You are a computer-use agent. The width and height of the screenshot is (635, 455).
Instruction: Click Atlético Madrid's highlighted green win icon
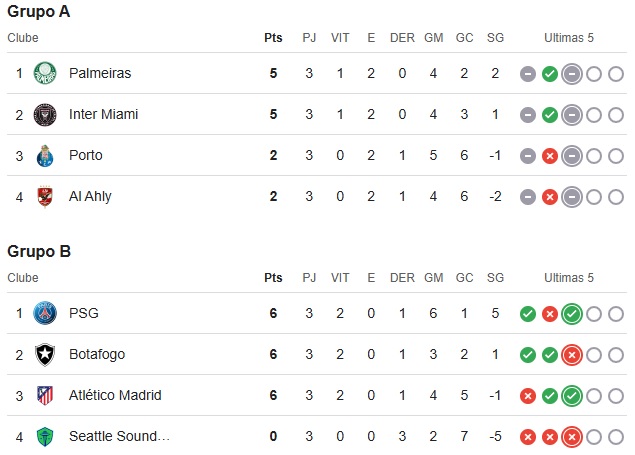click(x=571, y=396)
